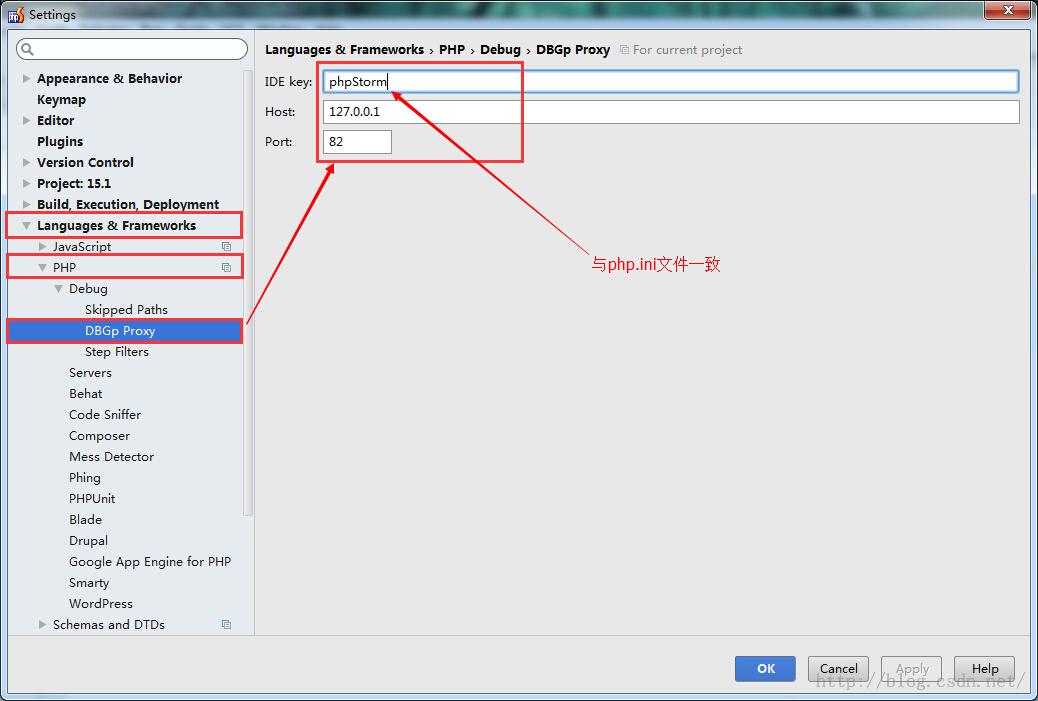
Task: Open the Skipped Paths page
Action: 126,310
